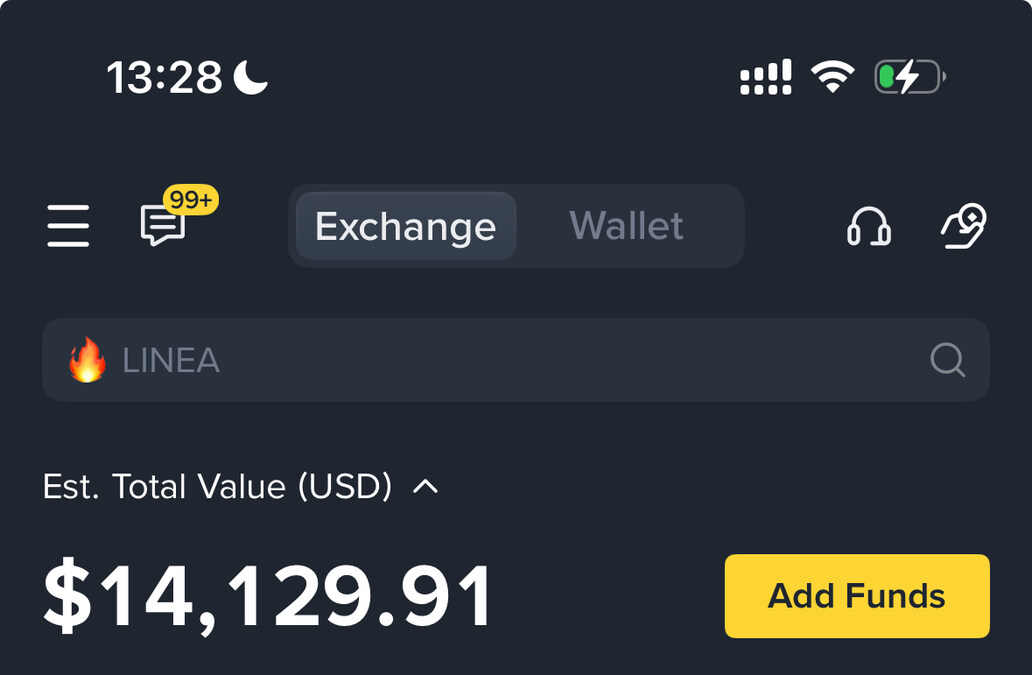This screenshot has height=675, width=1032.
Task: Open the hamburger menu
Action: (68, 226)
